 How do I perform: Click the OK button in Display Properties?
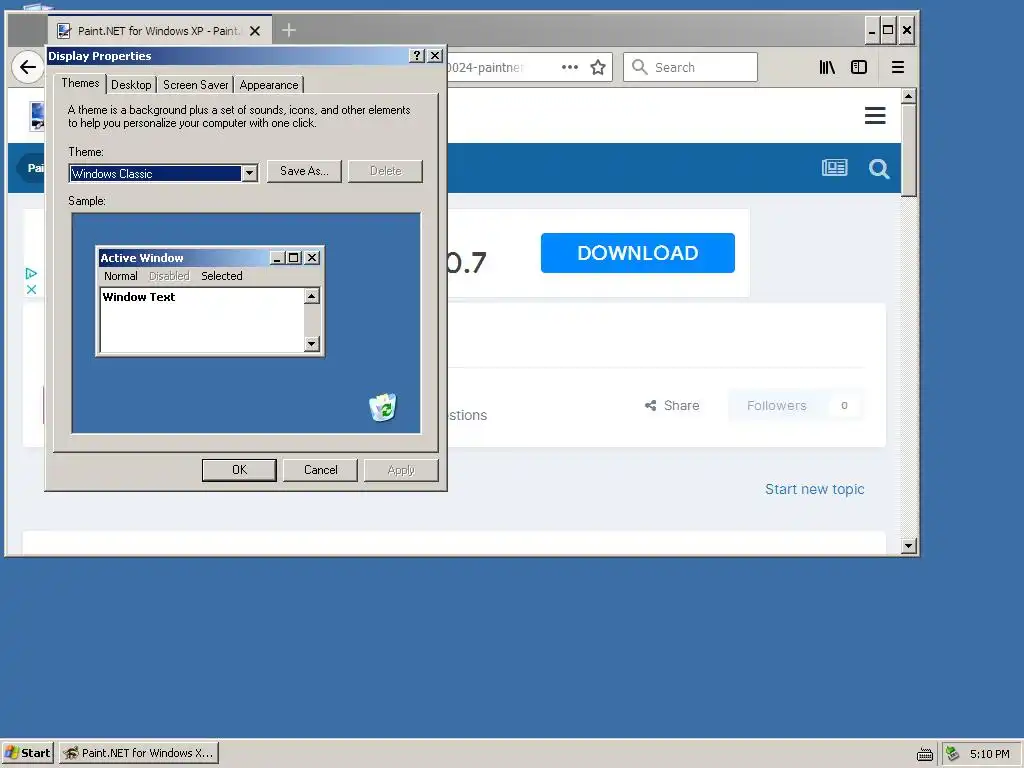pos(239,470)
